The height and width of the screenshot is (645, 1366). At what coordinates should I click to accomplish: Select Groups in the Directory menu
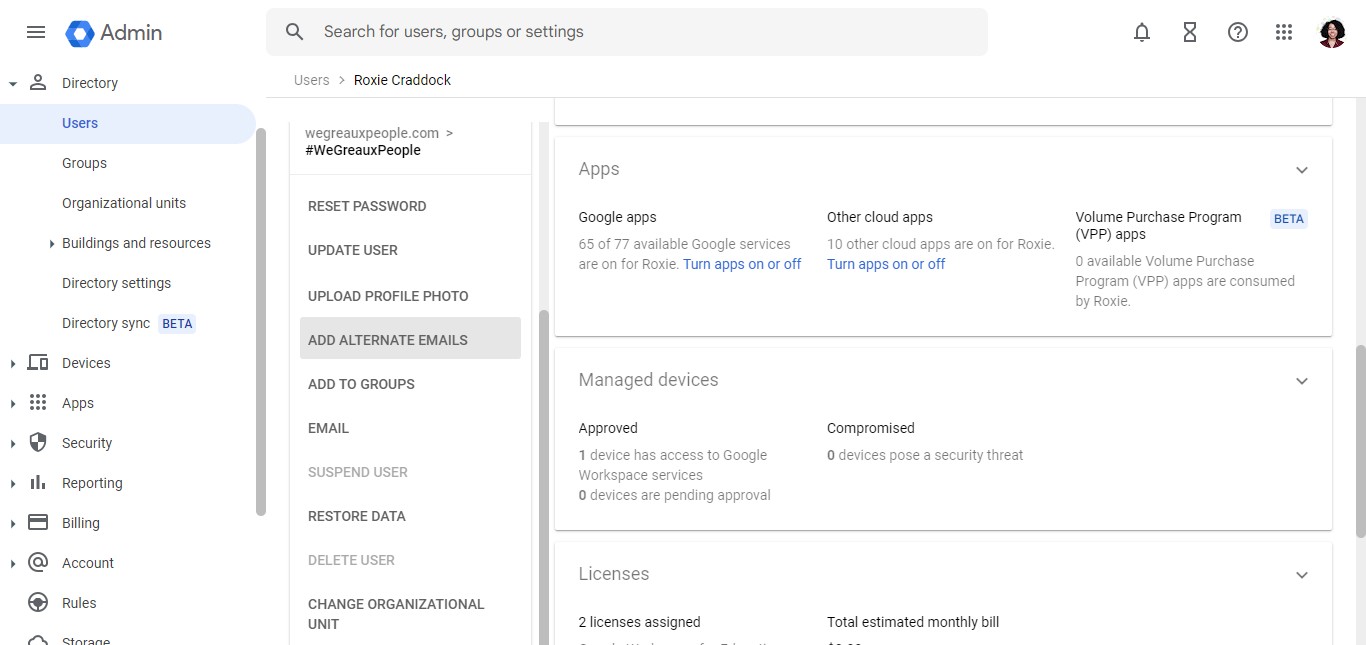pyautogui.click(x=84, y=163)
